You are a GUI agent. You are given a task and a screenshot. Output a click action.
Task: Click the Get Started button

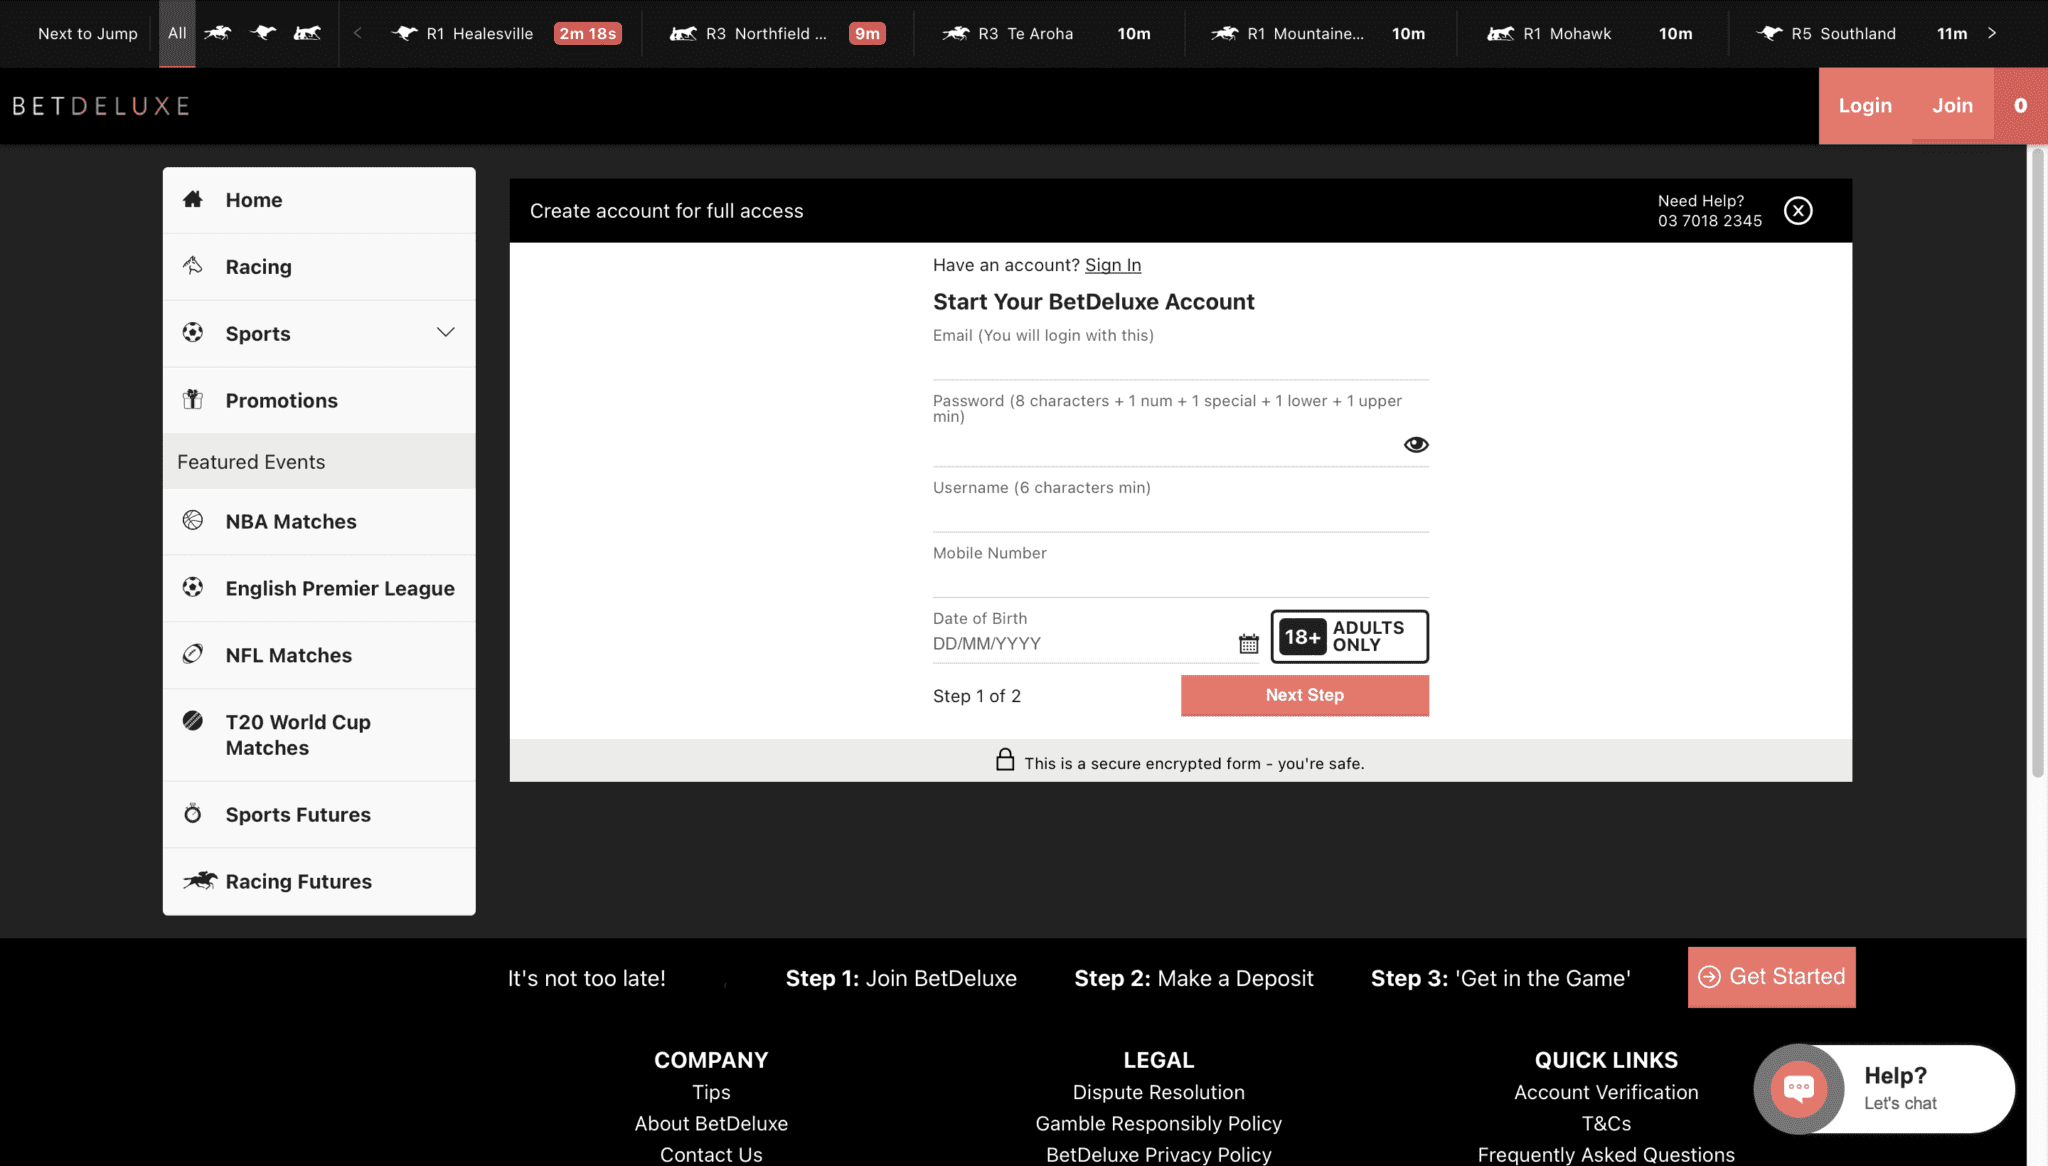click(x=1771, y=977)
